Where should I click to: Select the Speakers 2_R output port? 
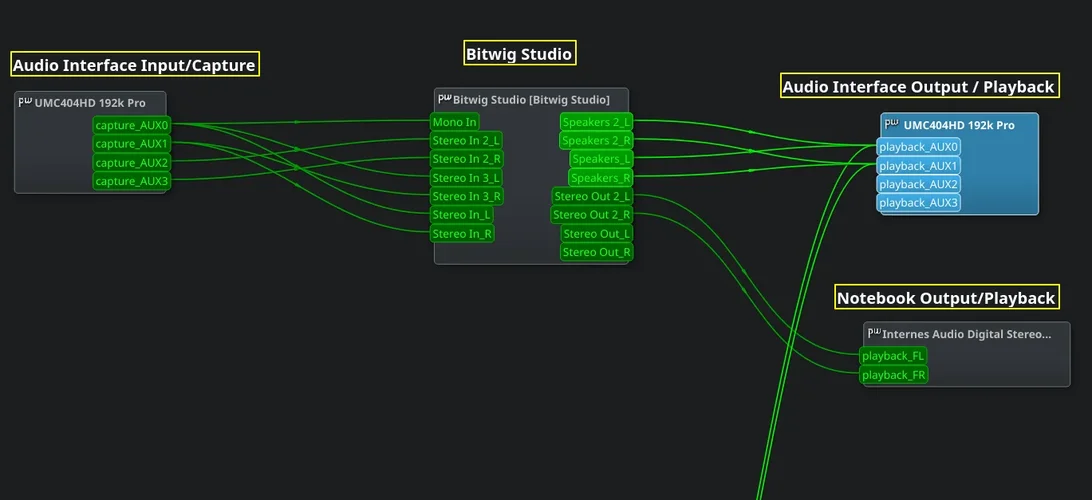pyautogui.click(x=596, y=141)
